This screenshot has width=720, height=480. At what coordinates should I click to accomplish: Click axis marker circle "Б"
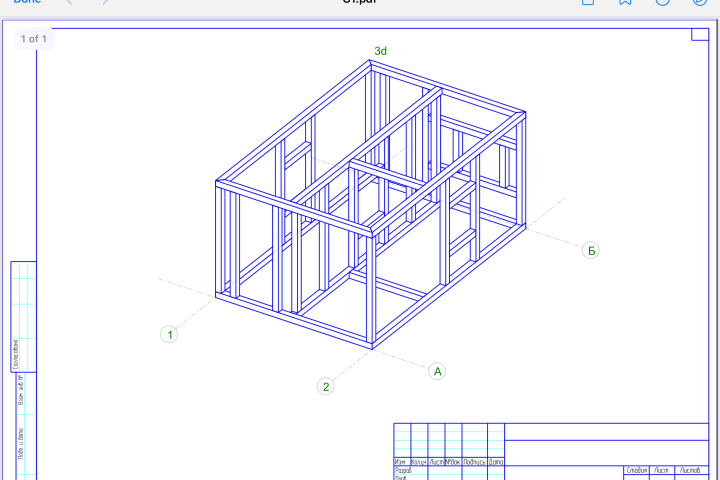(591, 250)
